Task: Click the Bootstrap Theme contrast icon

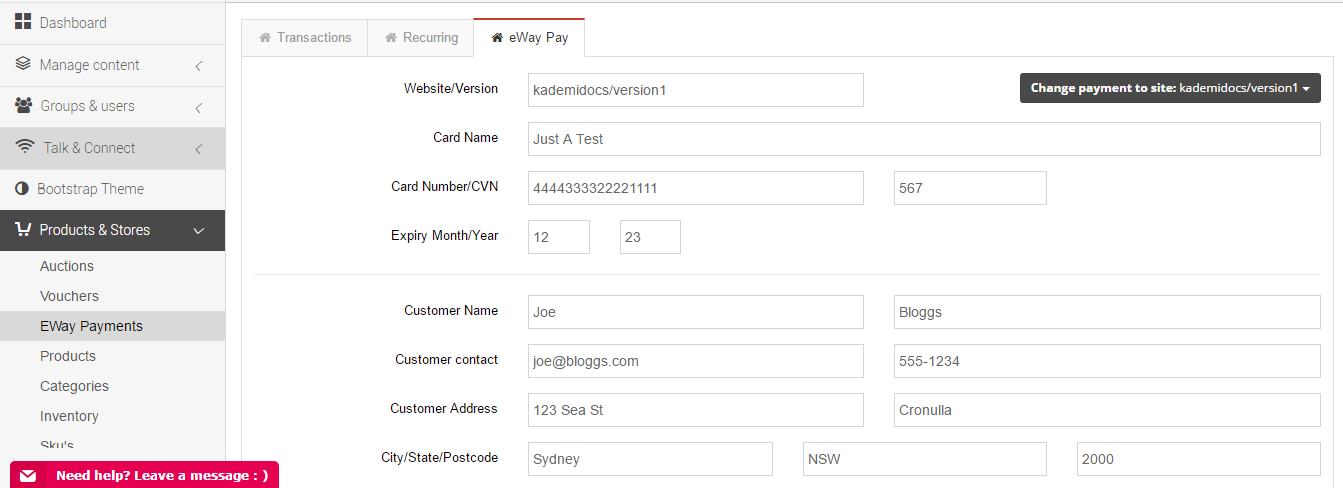Action: pyautogui.click(x=22, y=188)
